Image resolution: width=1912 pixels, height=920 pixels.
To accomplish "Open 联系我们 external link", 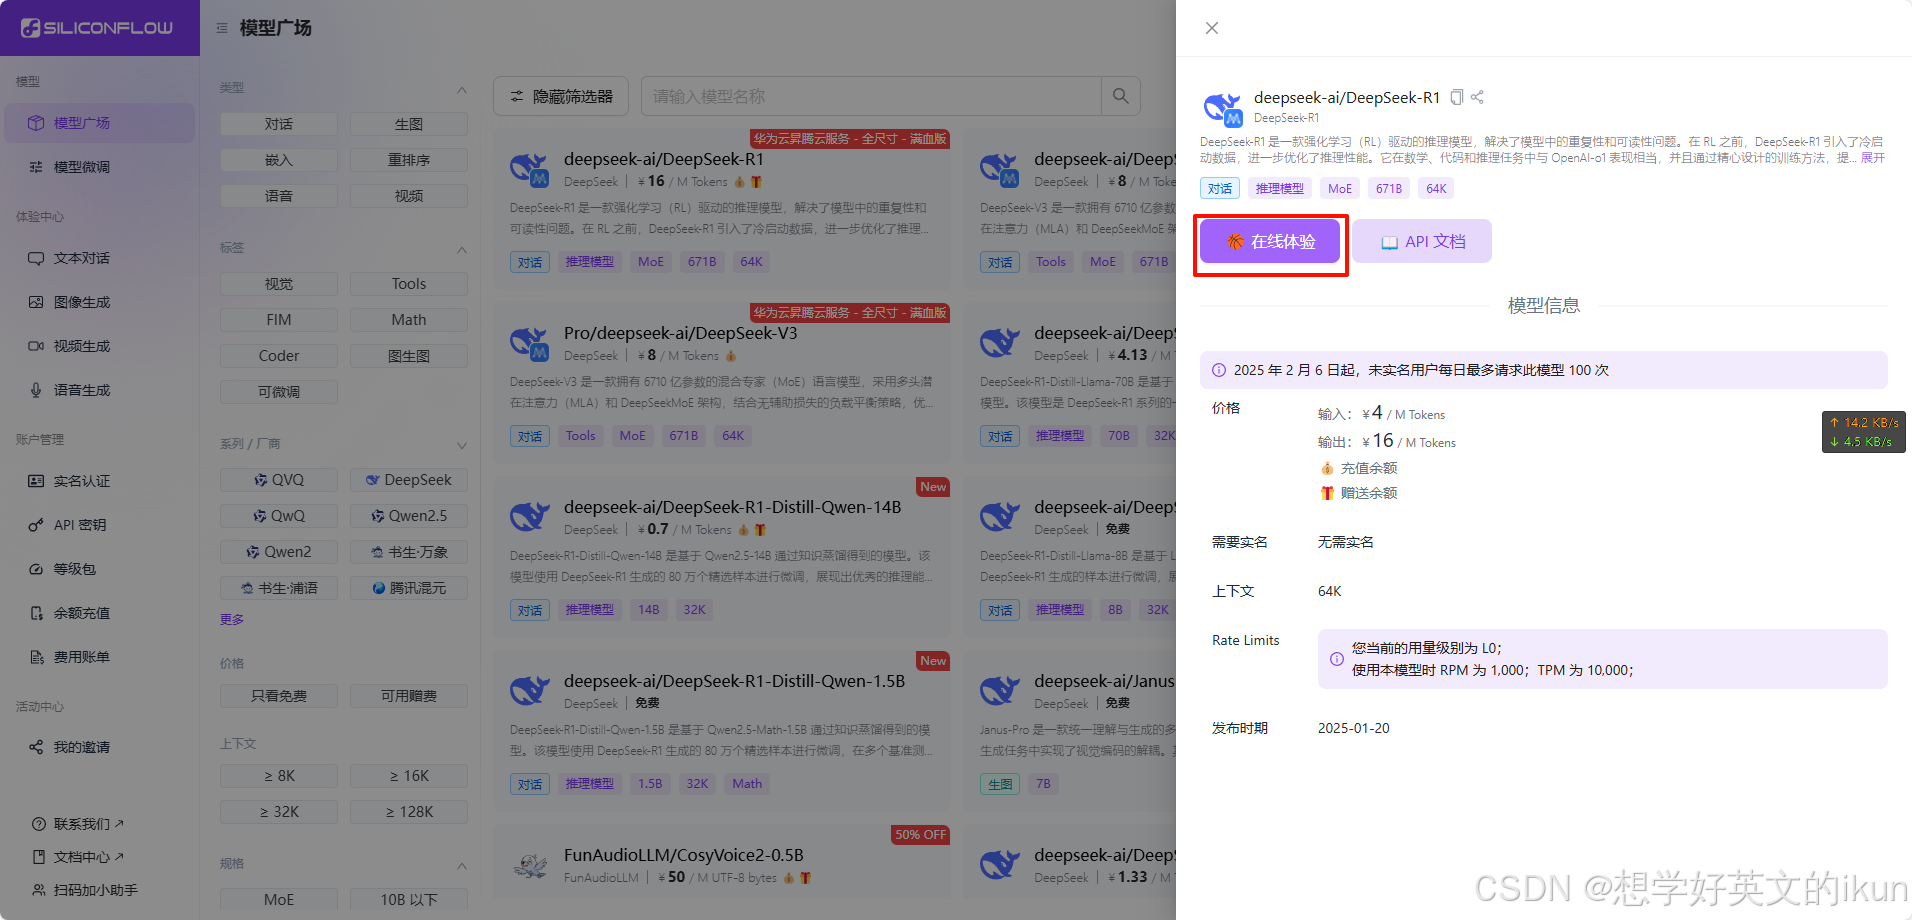I will pos(78,824).
